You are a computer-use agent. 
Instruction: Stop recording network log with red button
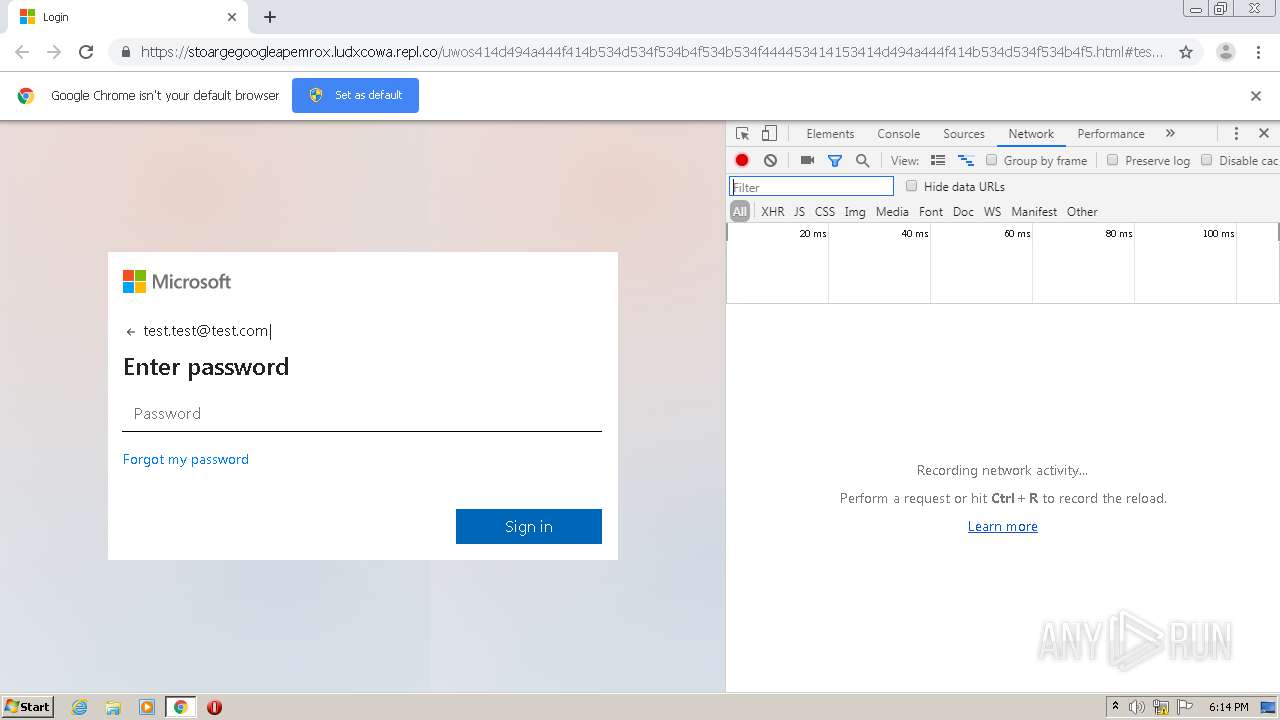[742, 160]
